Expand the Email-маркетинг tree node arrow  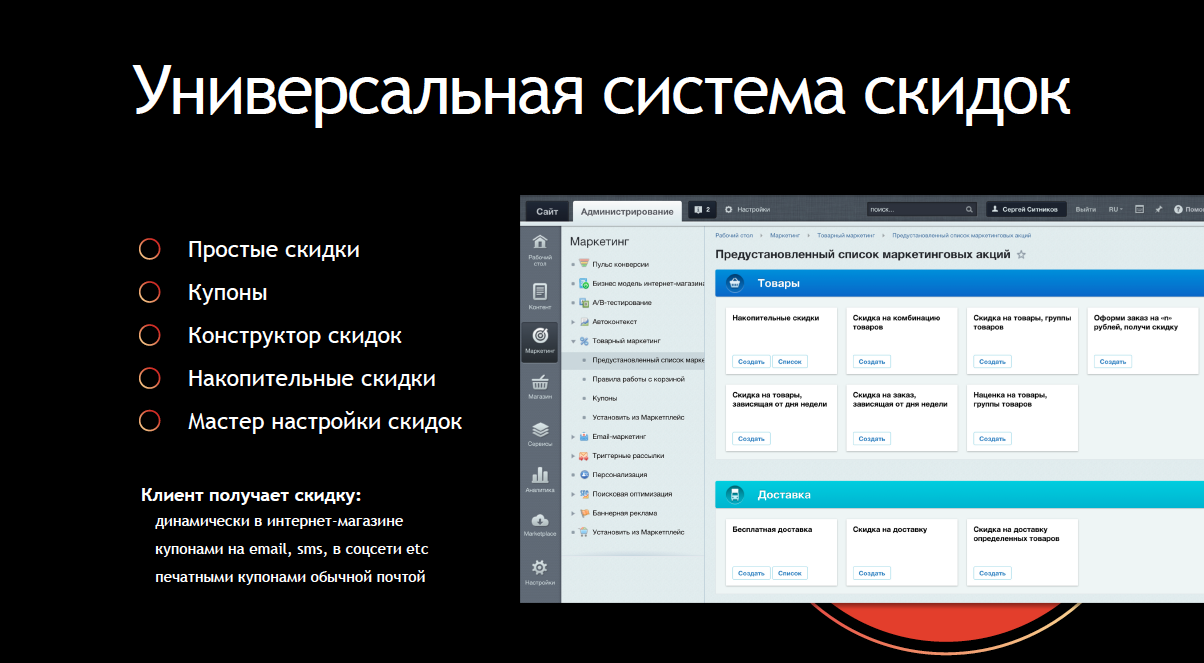[x=573, y=437]
